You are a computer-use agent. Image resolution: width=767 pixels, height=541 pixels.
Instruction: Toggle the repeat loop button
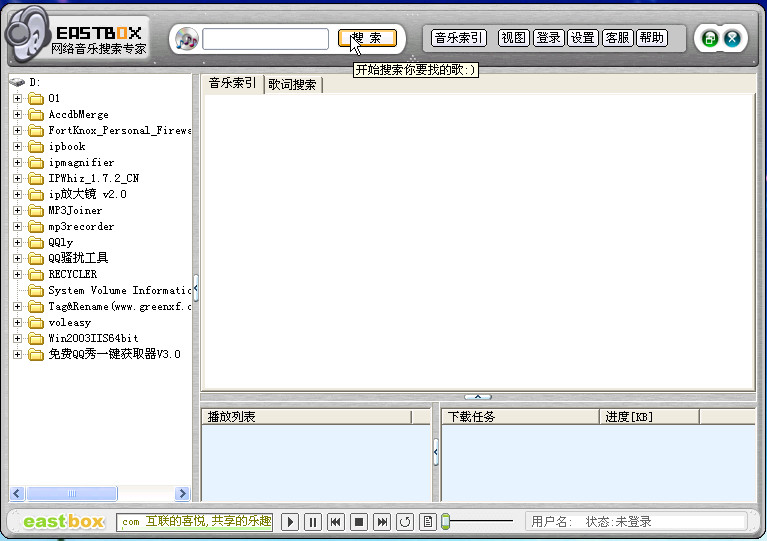click(x=405, y=522)
